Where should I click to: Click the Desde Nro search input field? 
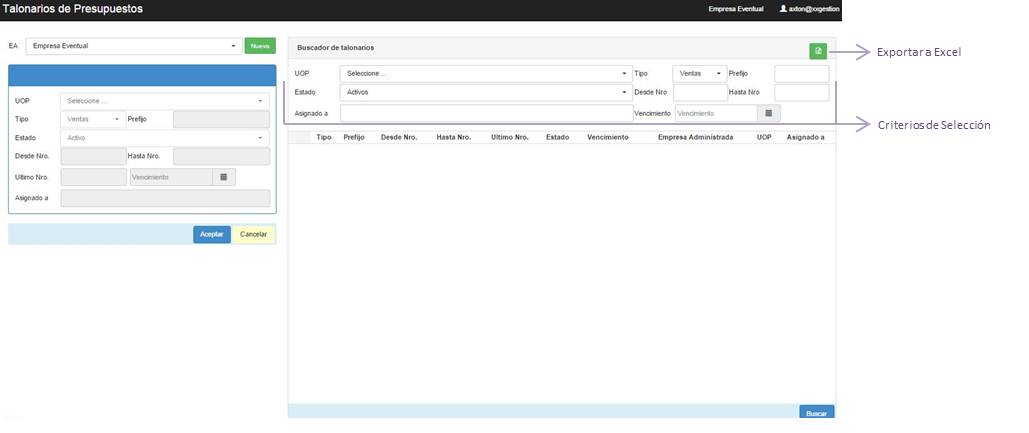(699, 93)
